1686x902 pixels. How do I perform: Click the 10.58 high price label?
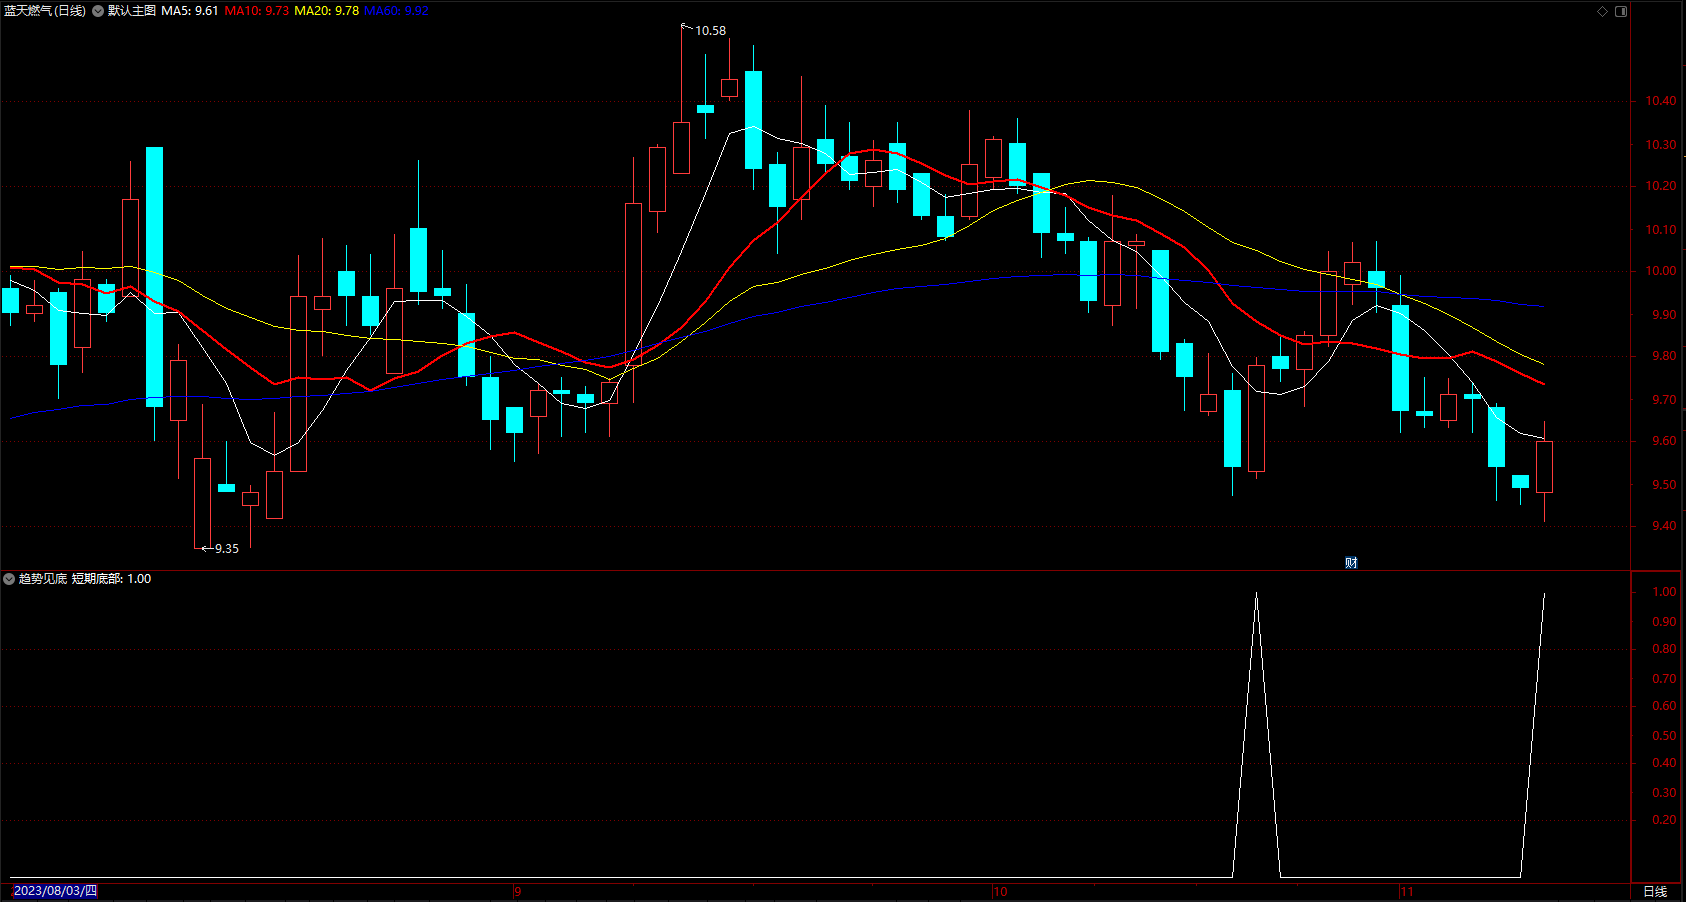click(x=711, y=31)
